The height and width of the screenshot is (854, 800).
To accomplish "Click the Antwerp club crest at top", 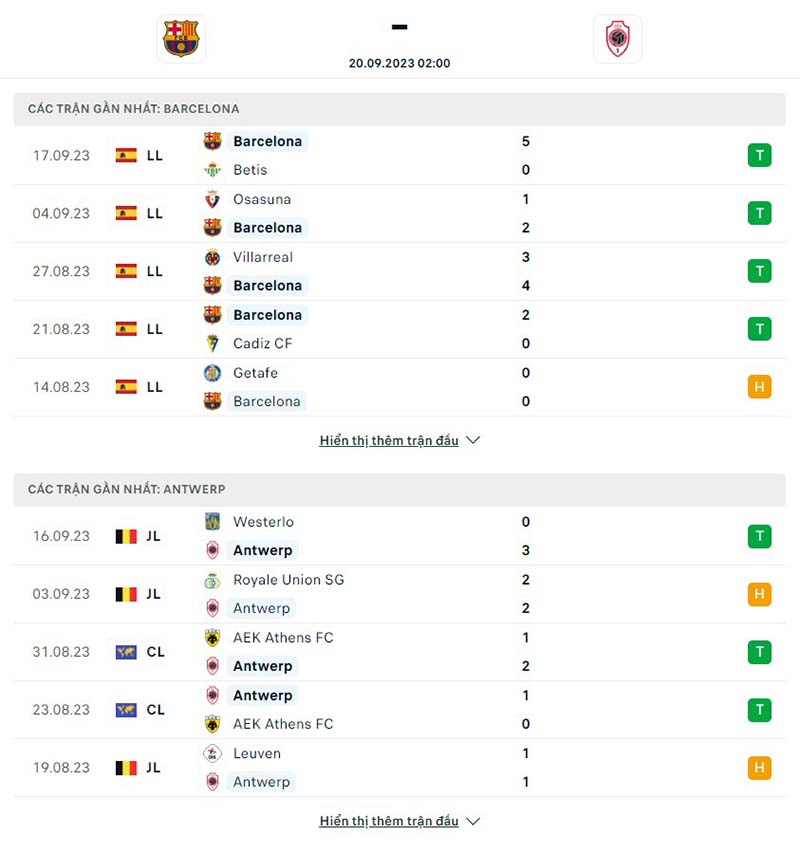I will pos(617,38).
